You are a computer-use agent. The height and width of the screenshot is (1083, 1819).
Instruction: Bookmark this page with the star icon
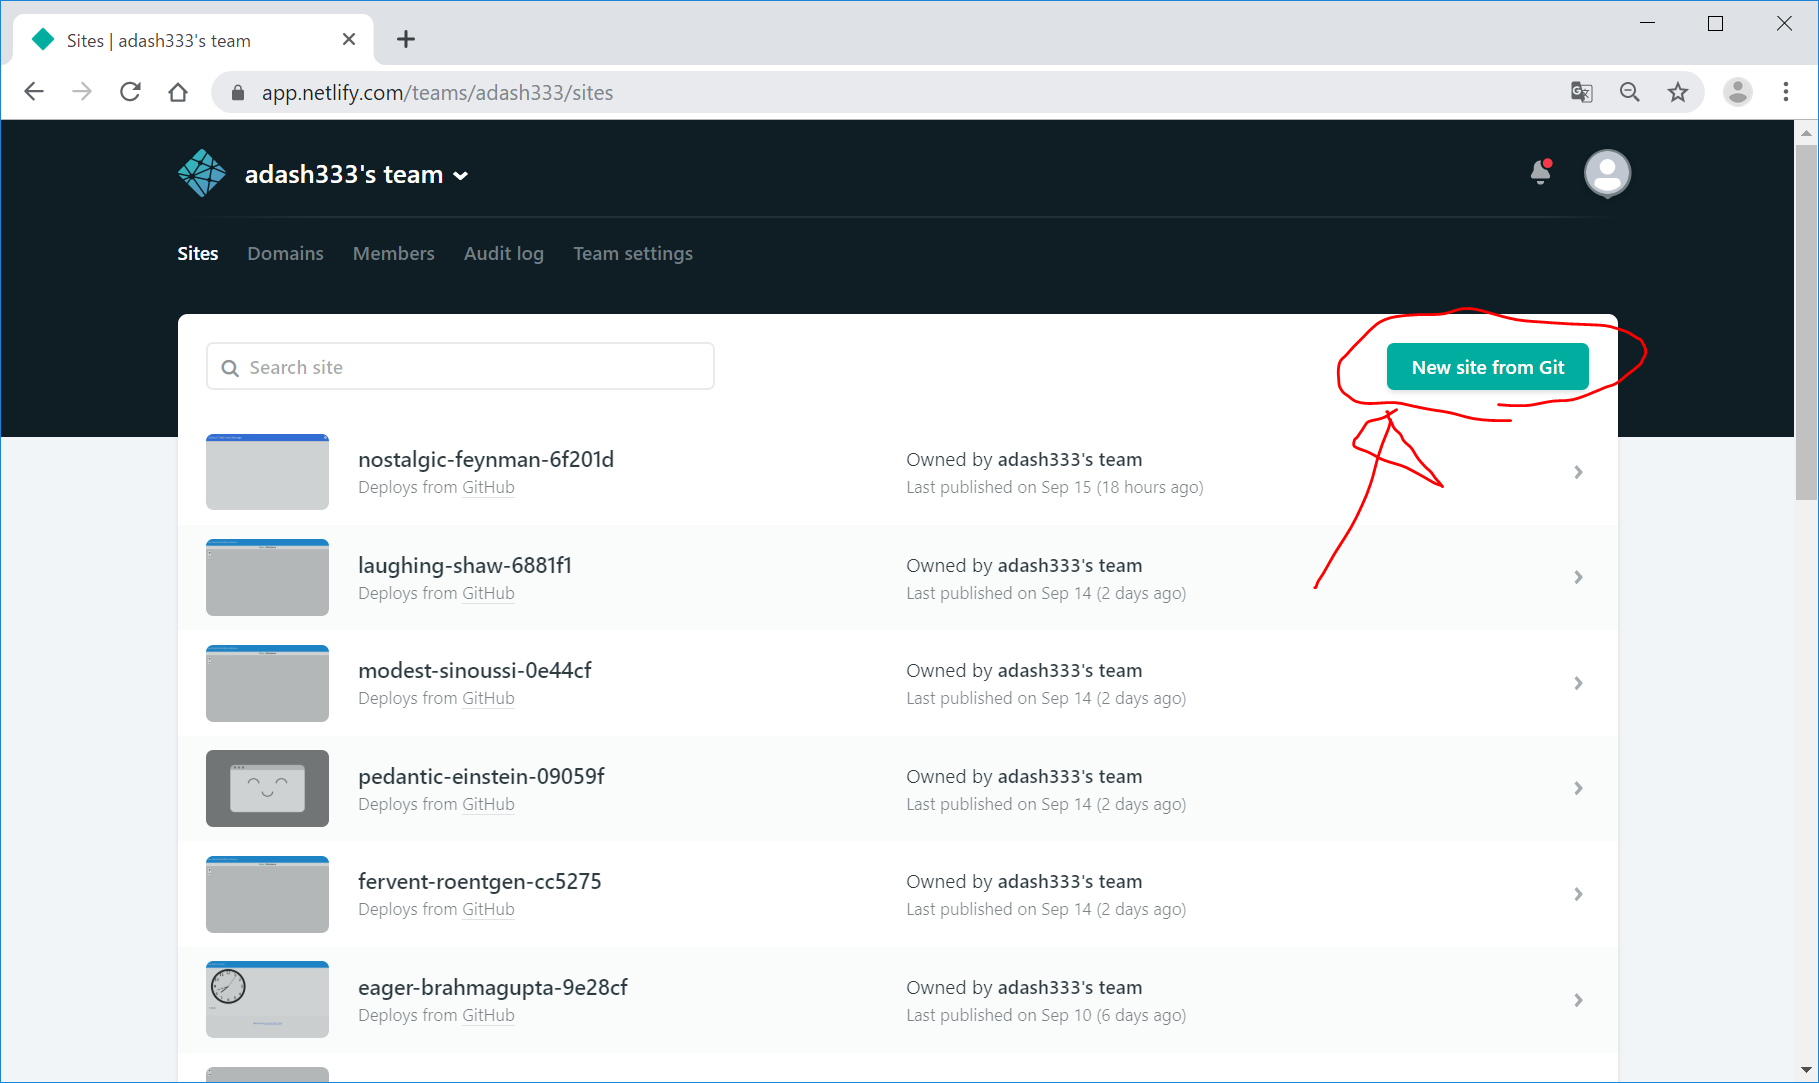pyautogui.click(x=1678, y=92)
